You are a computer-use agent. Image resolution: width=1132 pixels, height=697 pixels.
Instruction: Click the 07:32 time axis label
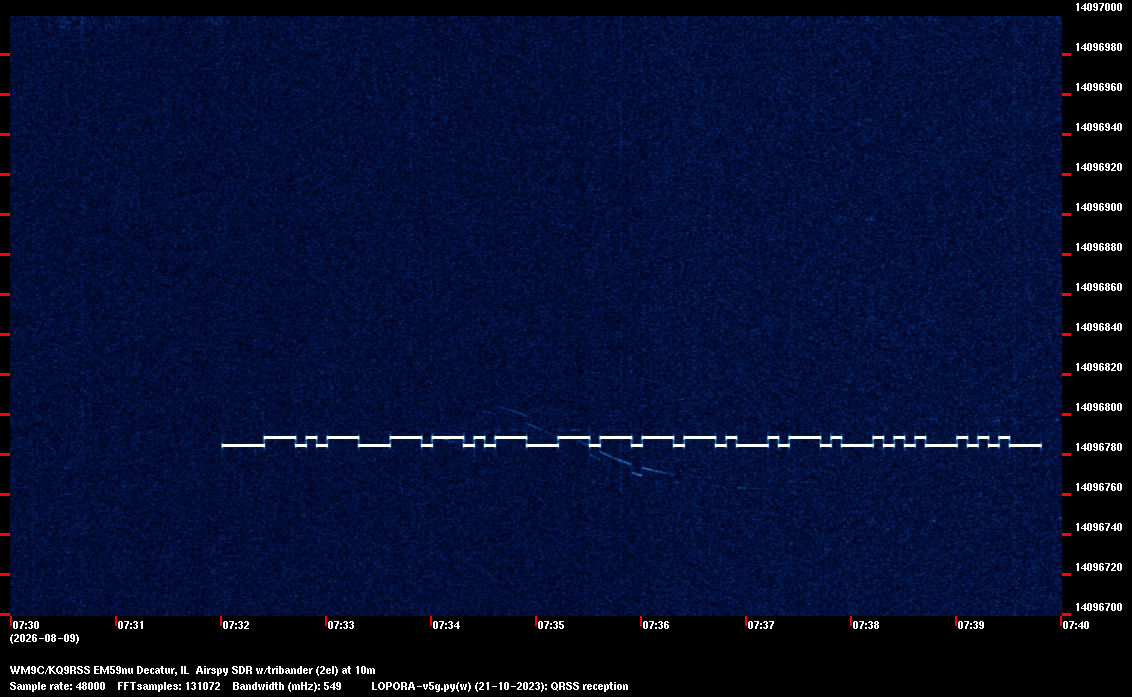pyautogui.click(x=236, y=625)
